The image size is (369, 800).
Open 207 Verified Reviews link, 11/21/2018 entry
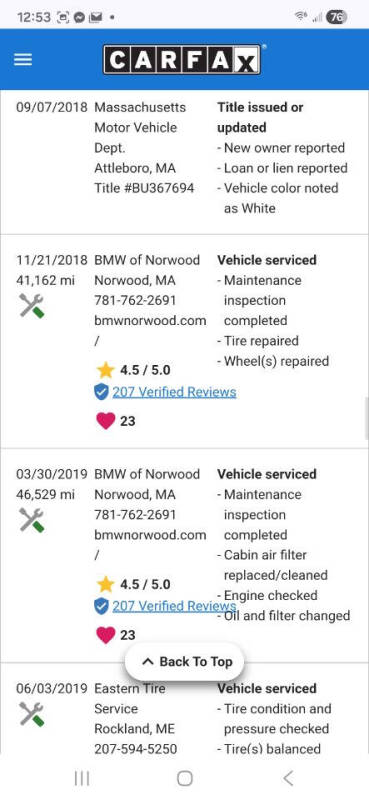coord(174,392)
